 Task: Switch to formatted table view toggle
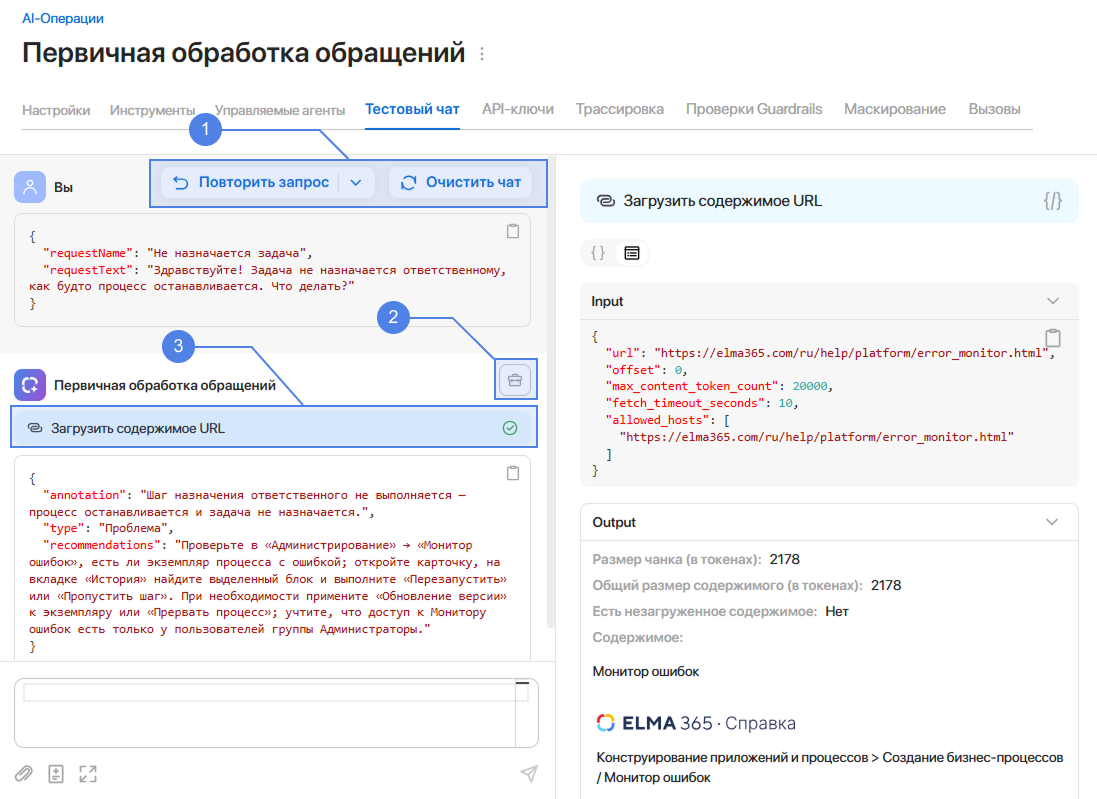pyautogui.click(x=632, y=253)
